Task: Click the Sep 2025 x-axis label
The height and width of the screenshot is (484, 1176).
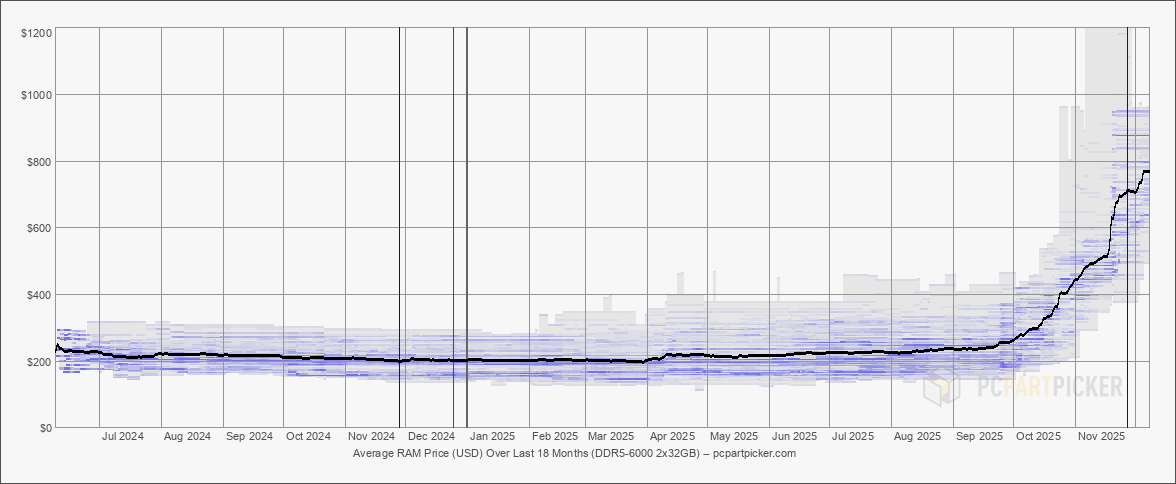Action: click(980, 436)
